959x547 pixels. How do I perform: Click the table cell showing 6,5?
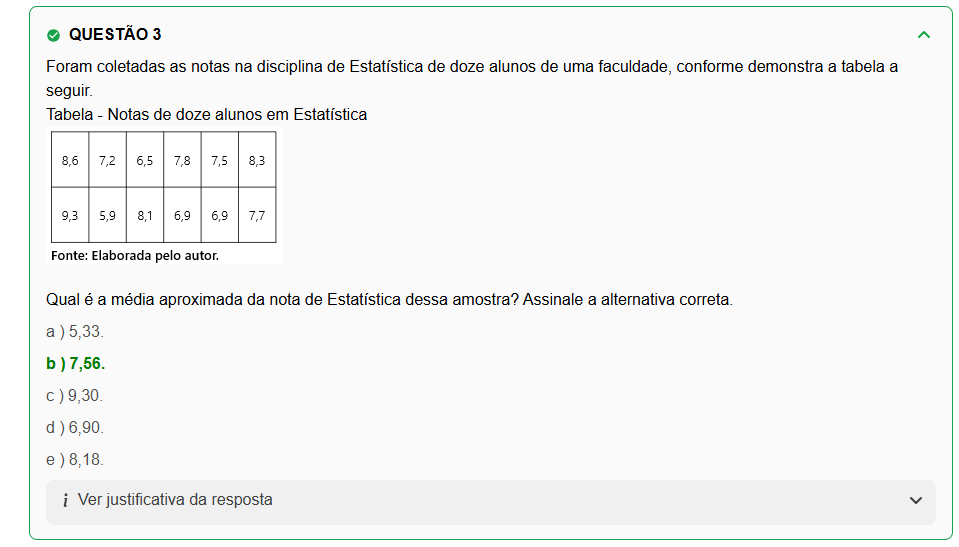[x=145, y=160]
